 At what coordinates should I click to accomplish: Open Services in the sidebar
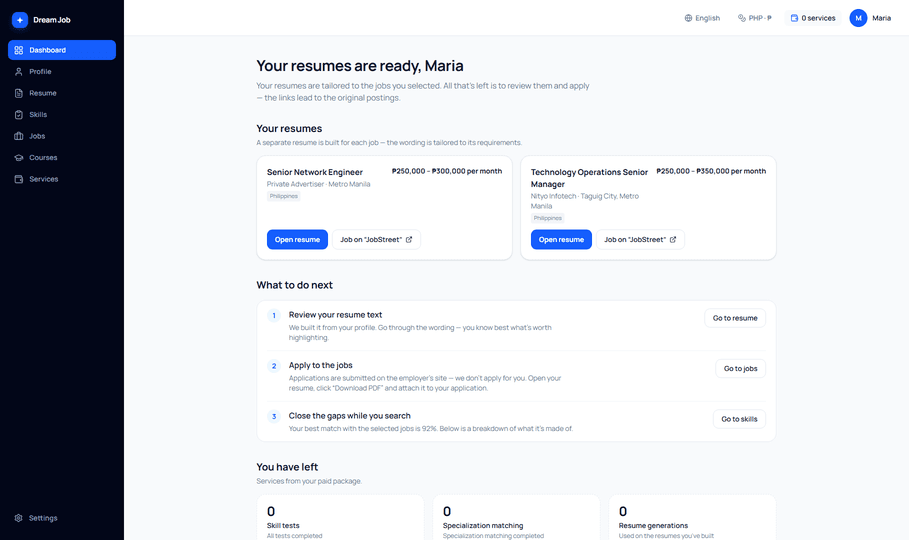pyautogui.click(x=62, y=179)
